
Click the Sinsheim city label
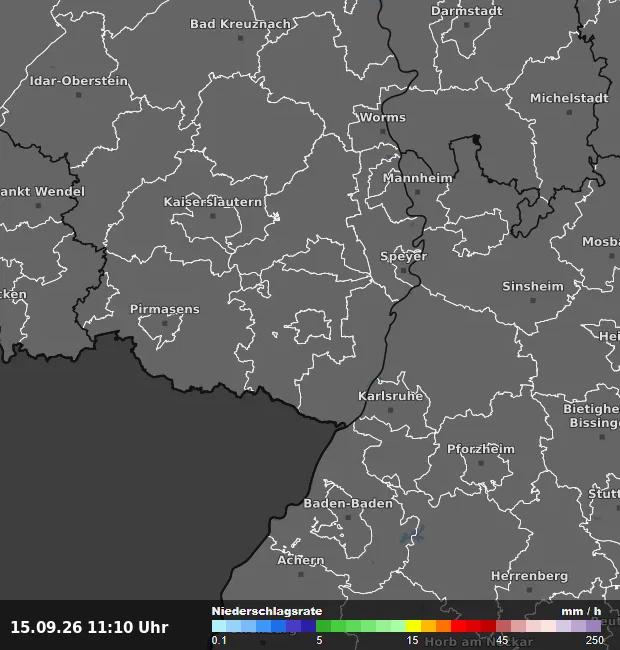(533, 286)
